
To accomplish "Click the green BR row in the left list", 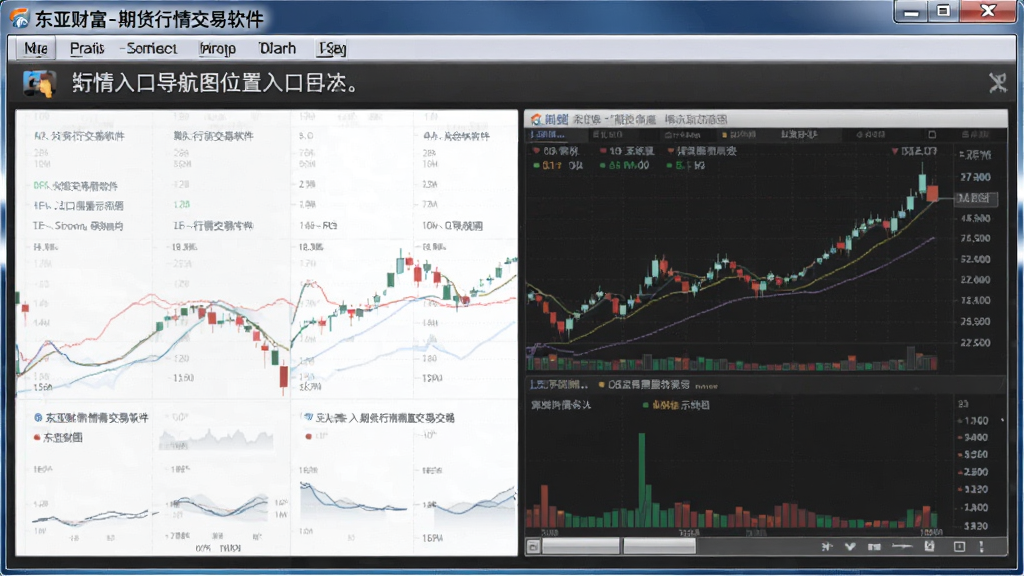I will [x=75, y=185].
